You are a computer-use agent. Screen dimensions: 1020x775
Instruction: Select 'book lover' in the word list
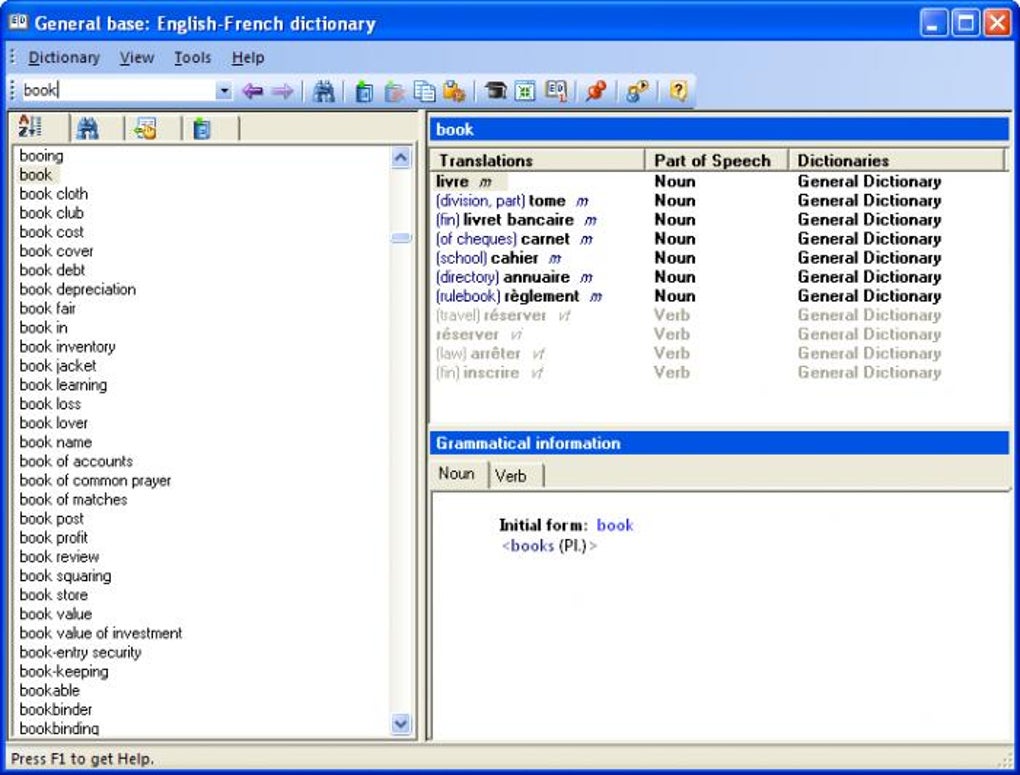(x=53, y=423)
